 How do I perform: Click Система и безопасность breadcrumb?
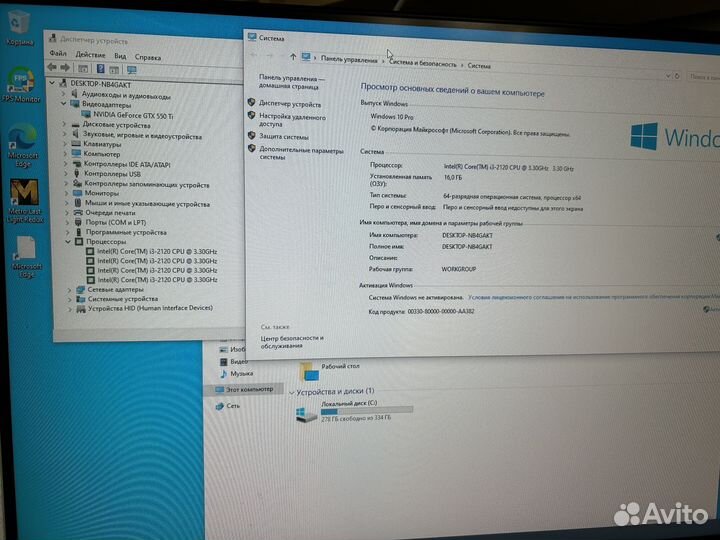[x=423, y=64]
